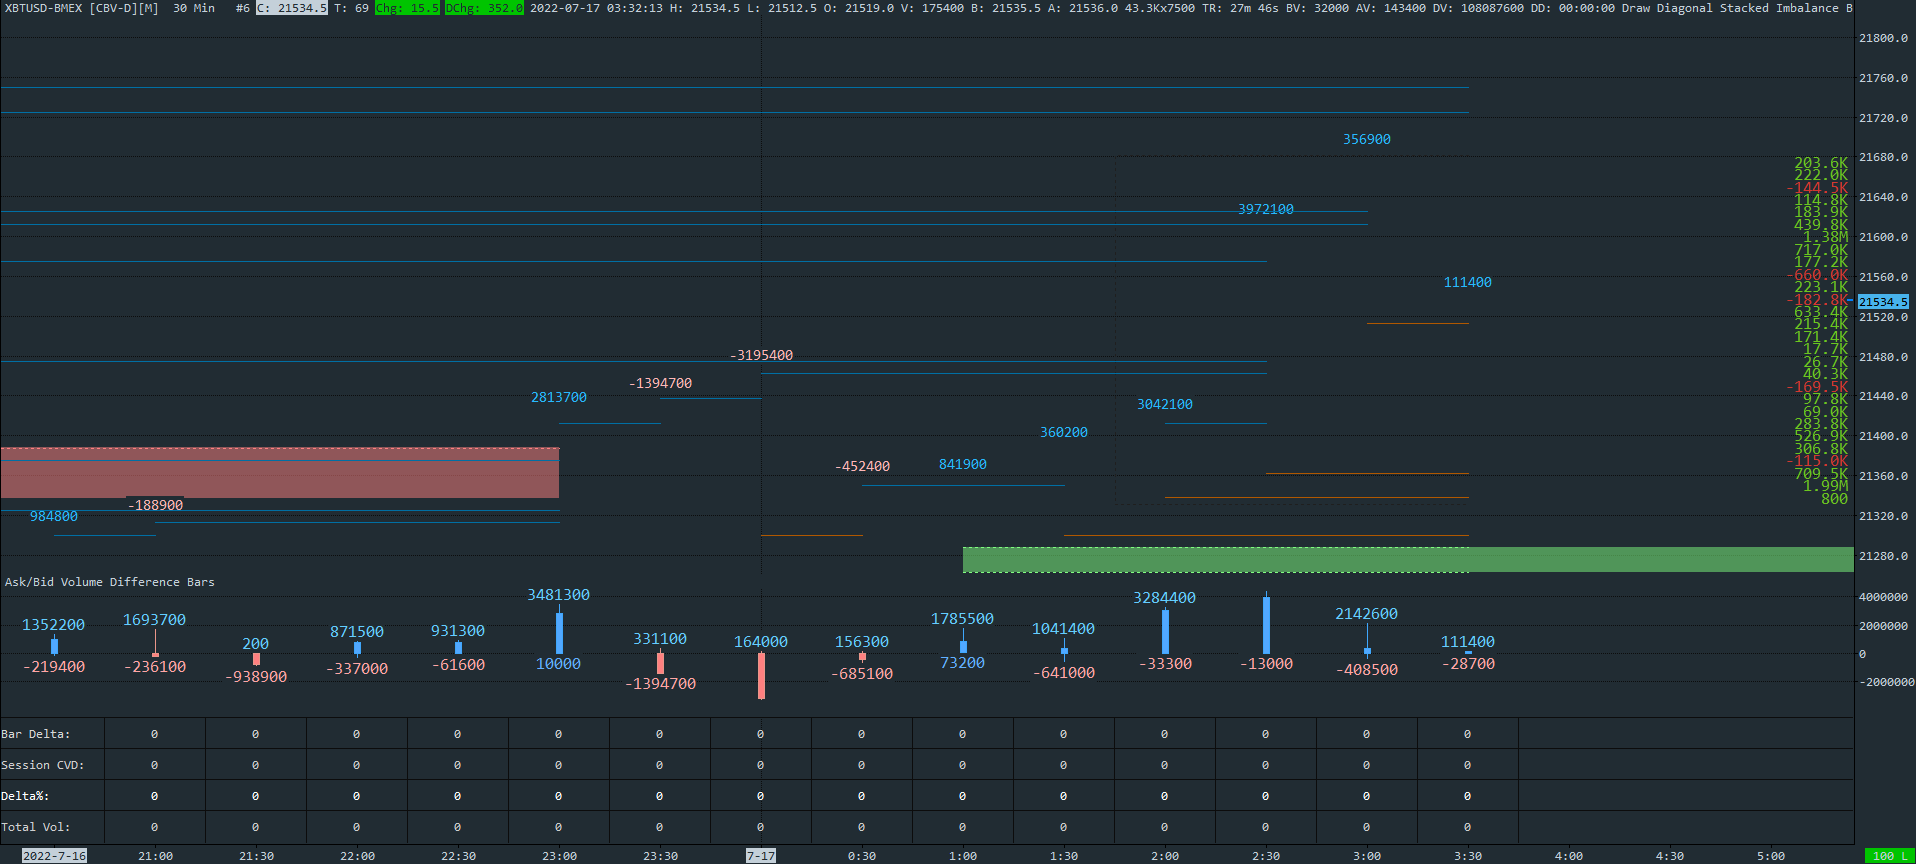Click the -938900 bid volume value

coord(256,677)
